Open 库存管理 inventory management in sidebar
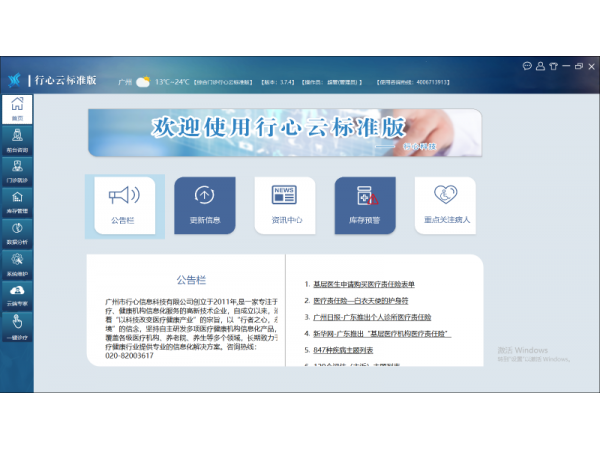600x450 pixels. (x=16, y=202)
